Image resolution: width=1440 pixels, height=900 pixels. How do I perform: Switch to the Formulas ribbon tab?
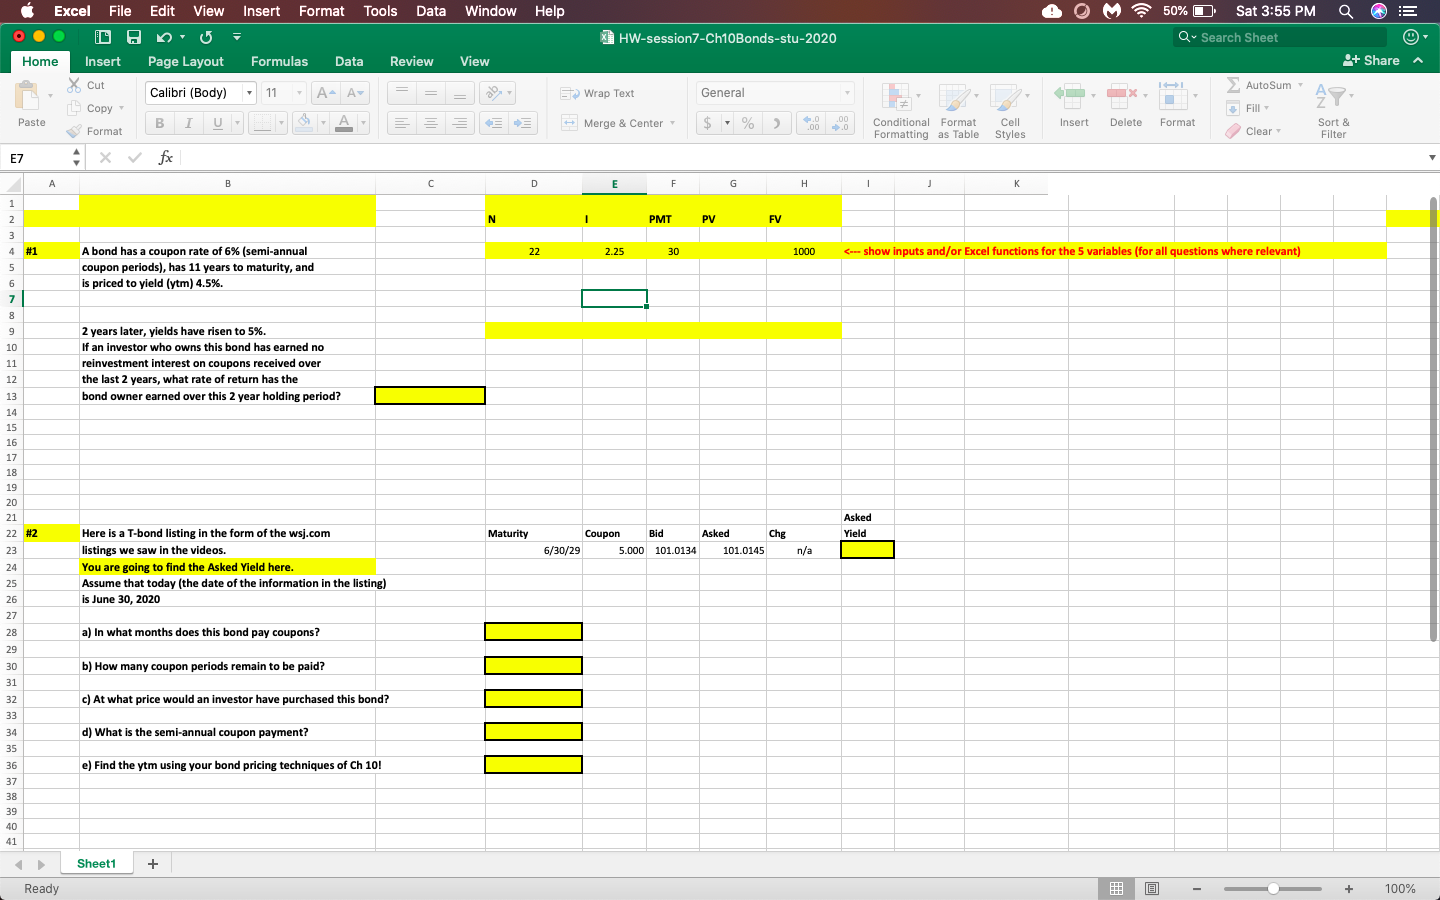pyautogui.click(x=279, y=61)
